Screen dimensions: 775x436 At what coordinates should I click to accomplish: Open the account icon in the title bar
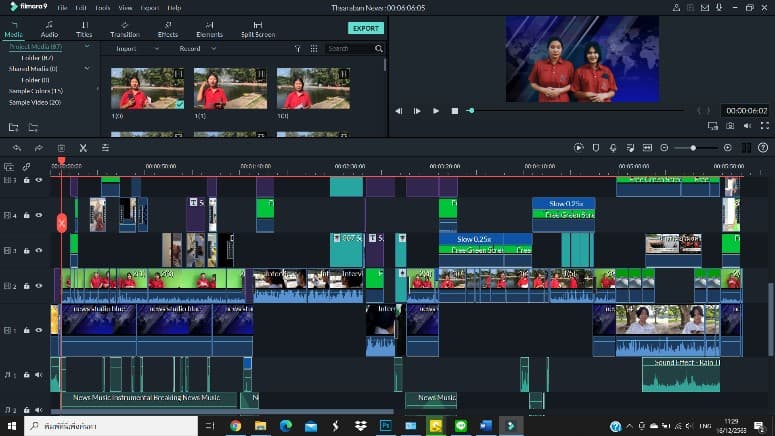(x=676, y=8)
